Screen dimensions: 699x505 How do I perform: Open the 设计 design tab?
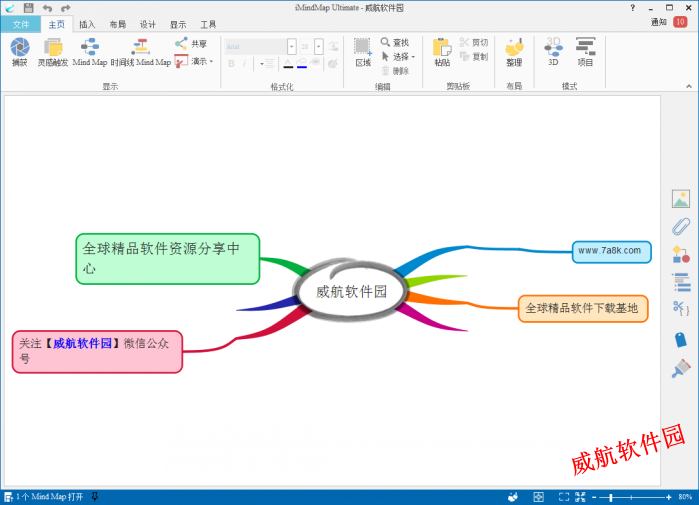tap(148, 25)
